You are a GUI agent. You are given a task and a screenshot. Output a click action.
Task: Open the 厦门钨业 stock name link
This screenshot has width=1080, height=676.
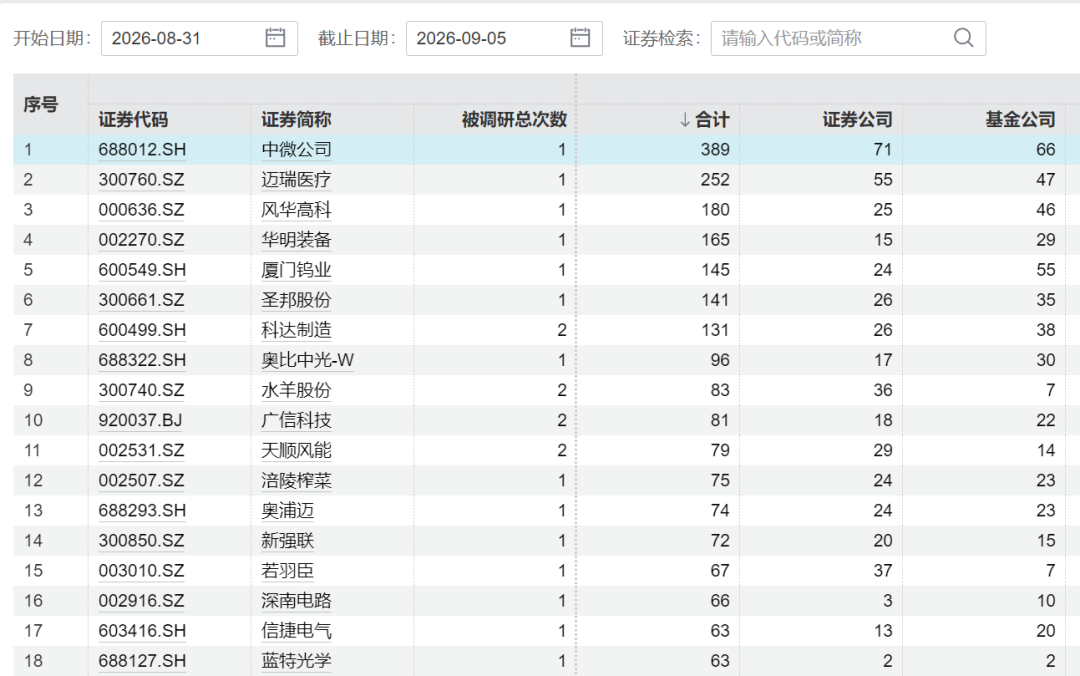tap(296, 270)
